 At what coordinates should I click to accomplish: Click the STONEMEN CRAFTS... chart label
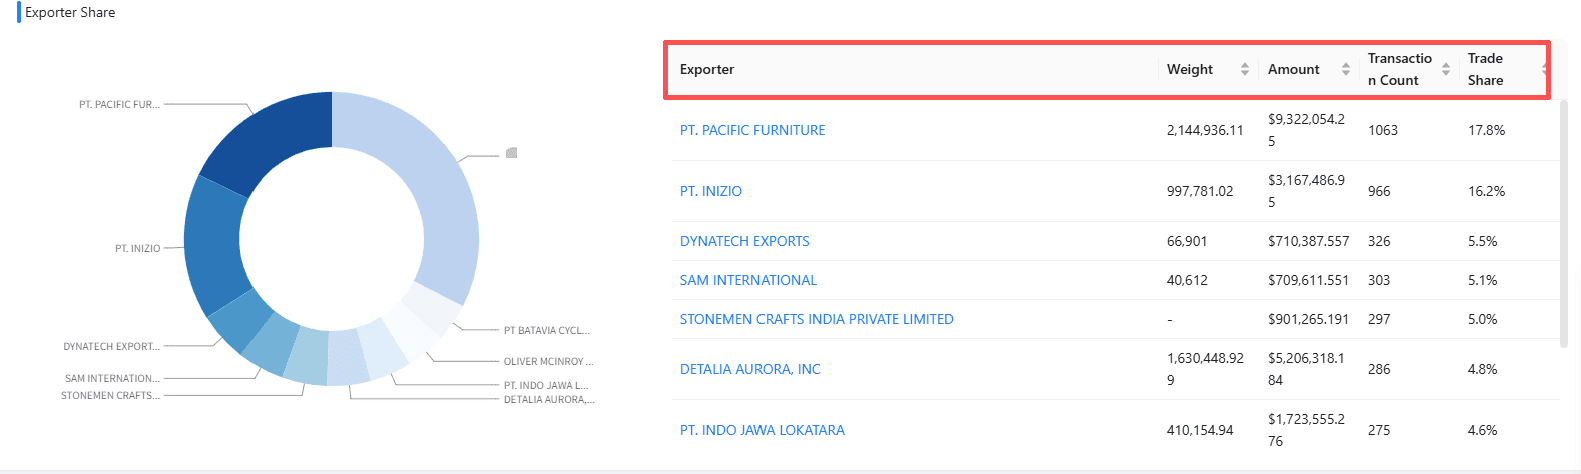[x=110, y=395]
